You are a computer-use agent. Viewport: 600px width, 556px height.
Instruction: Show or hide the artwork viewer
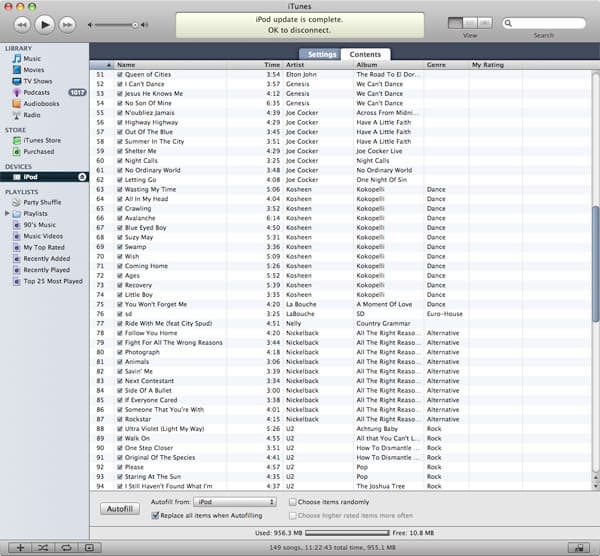[89, 548]
